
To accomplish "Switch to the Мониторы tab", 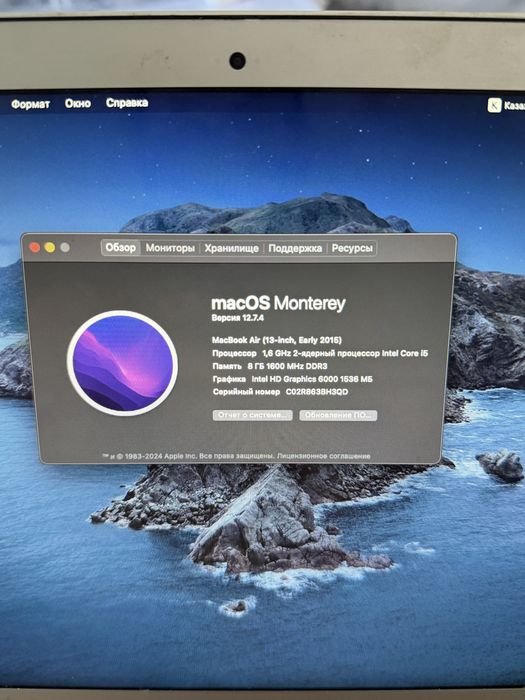I will coord(170,248).
